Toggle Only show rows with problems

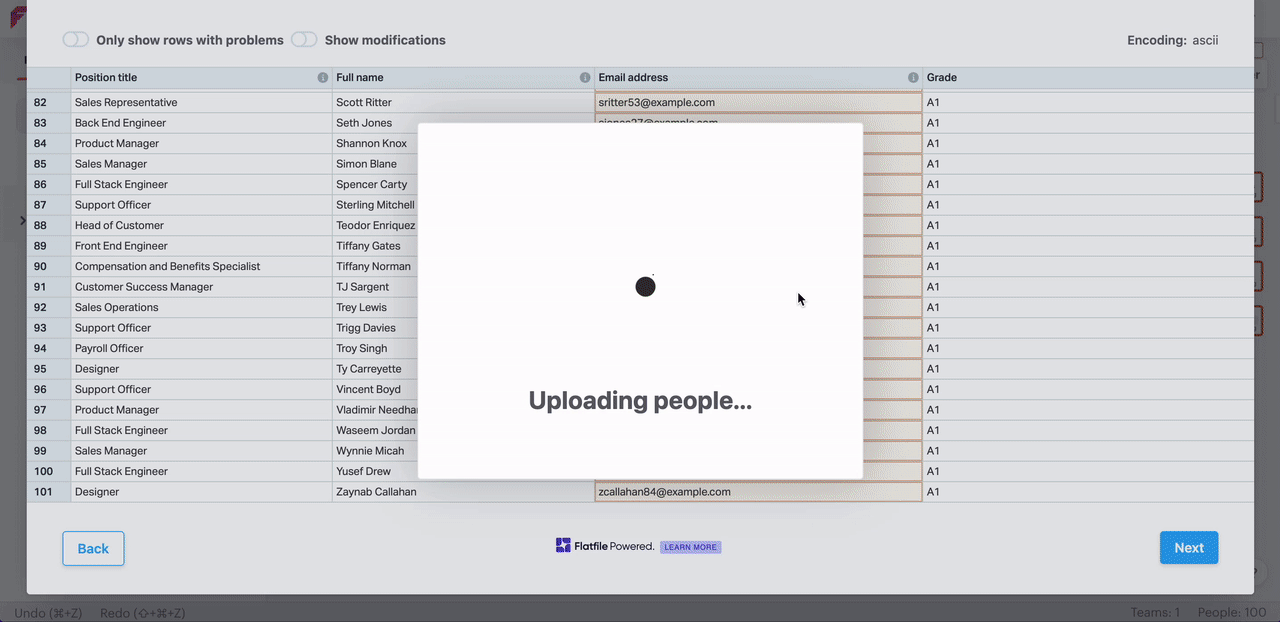click(76, 40)
